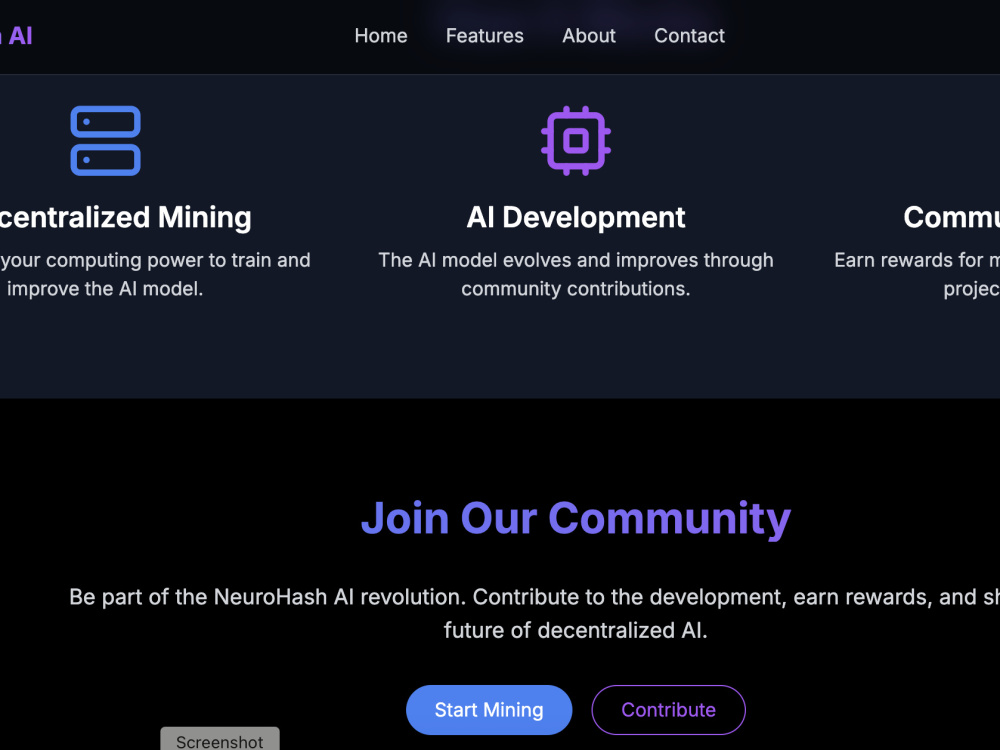This screenshot has height=750, width=1000.
Task: Click text 'future of decentralized AI.'
Action: (x=576, y=630)
